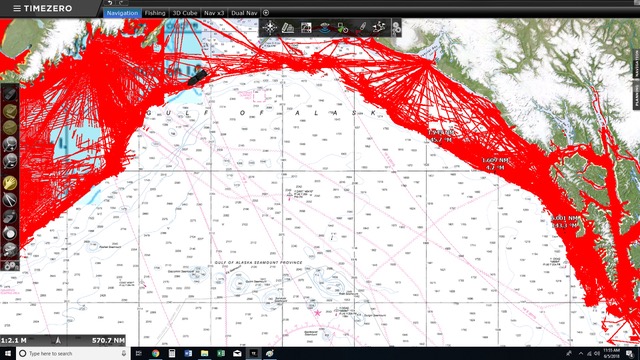Open Excel from the taskbar

[221, 353]
